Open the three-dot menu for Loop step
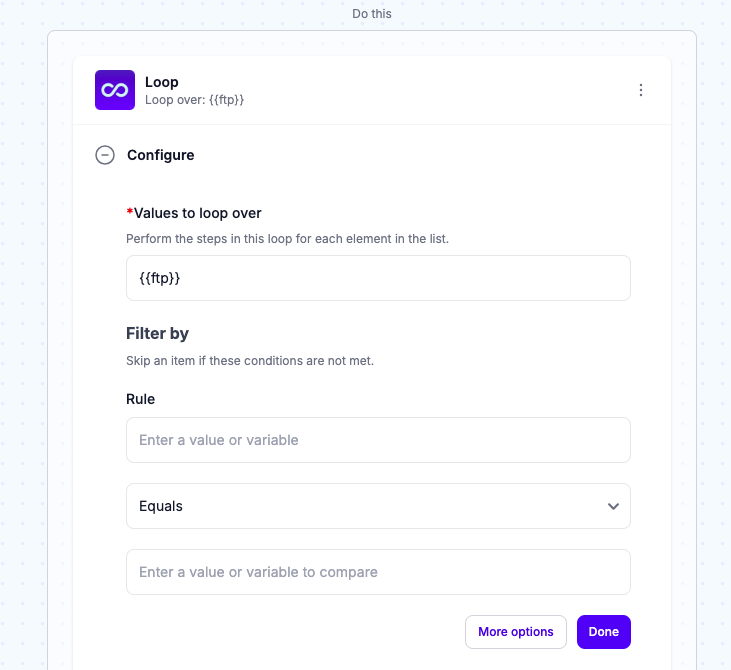Image resolution: width=731 pixels, height=670 pixels. tap(641, 90)
